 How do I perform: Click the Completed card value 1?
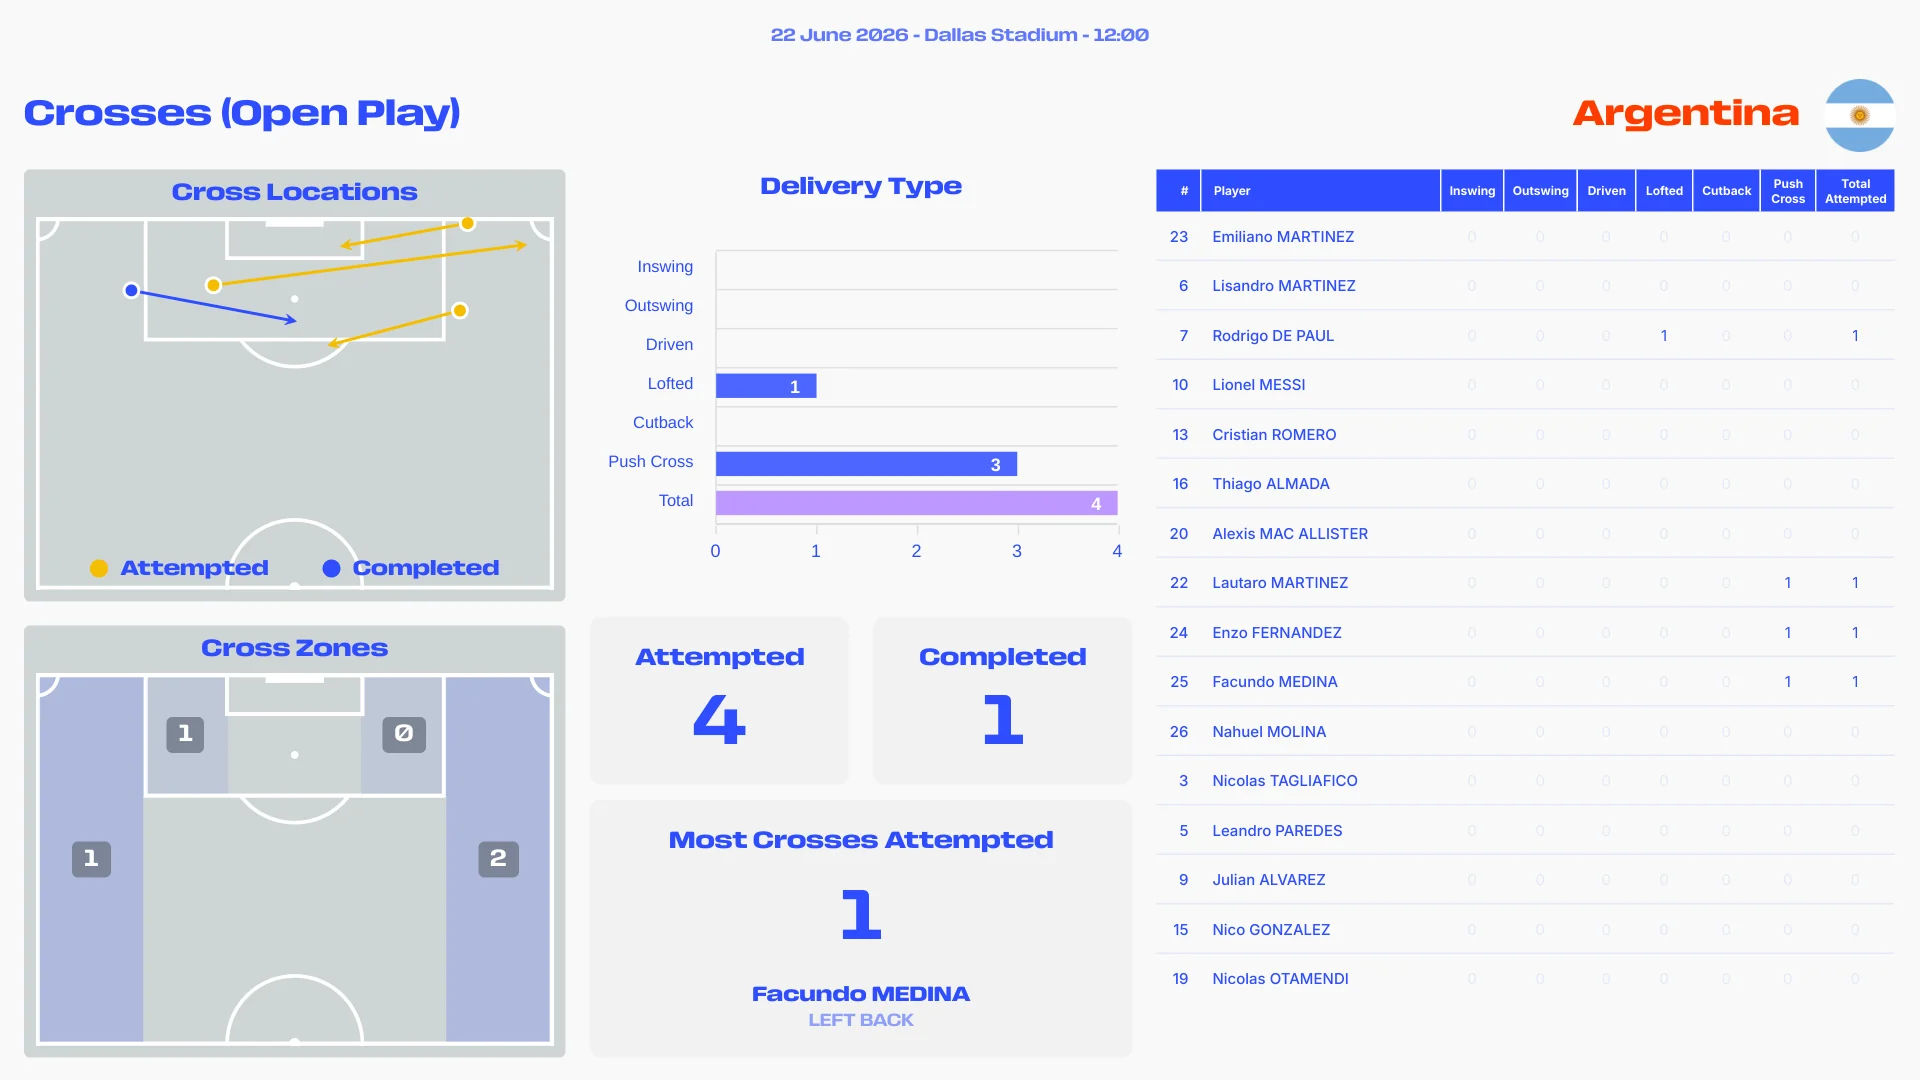click(x=1003, y=720)
